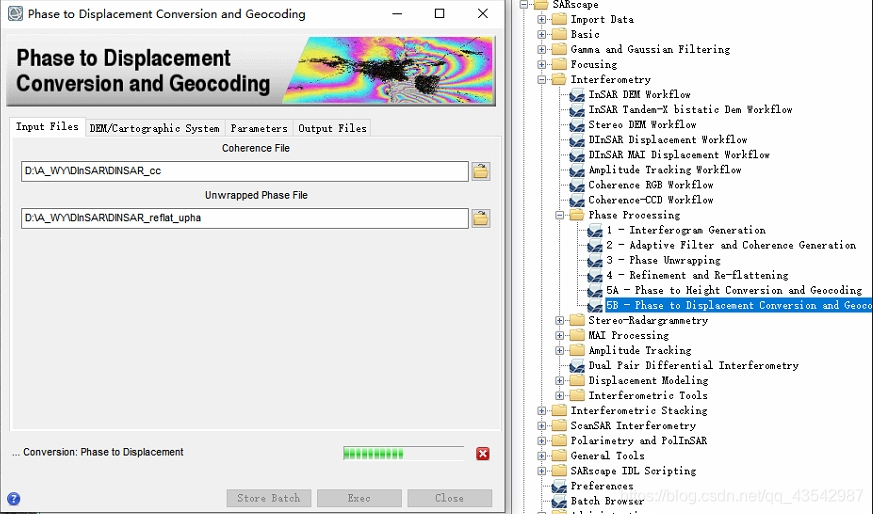
Task: Expand the Import Data folder
Action: click(x=541, y=19)
